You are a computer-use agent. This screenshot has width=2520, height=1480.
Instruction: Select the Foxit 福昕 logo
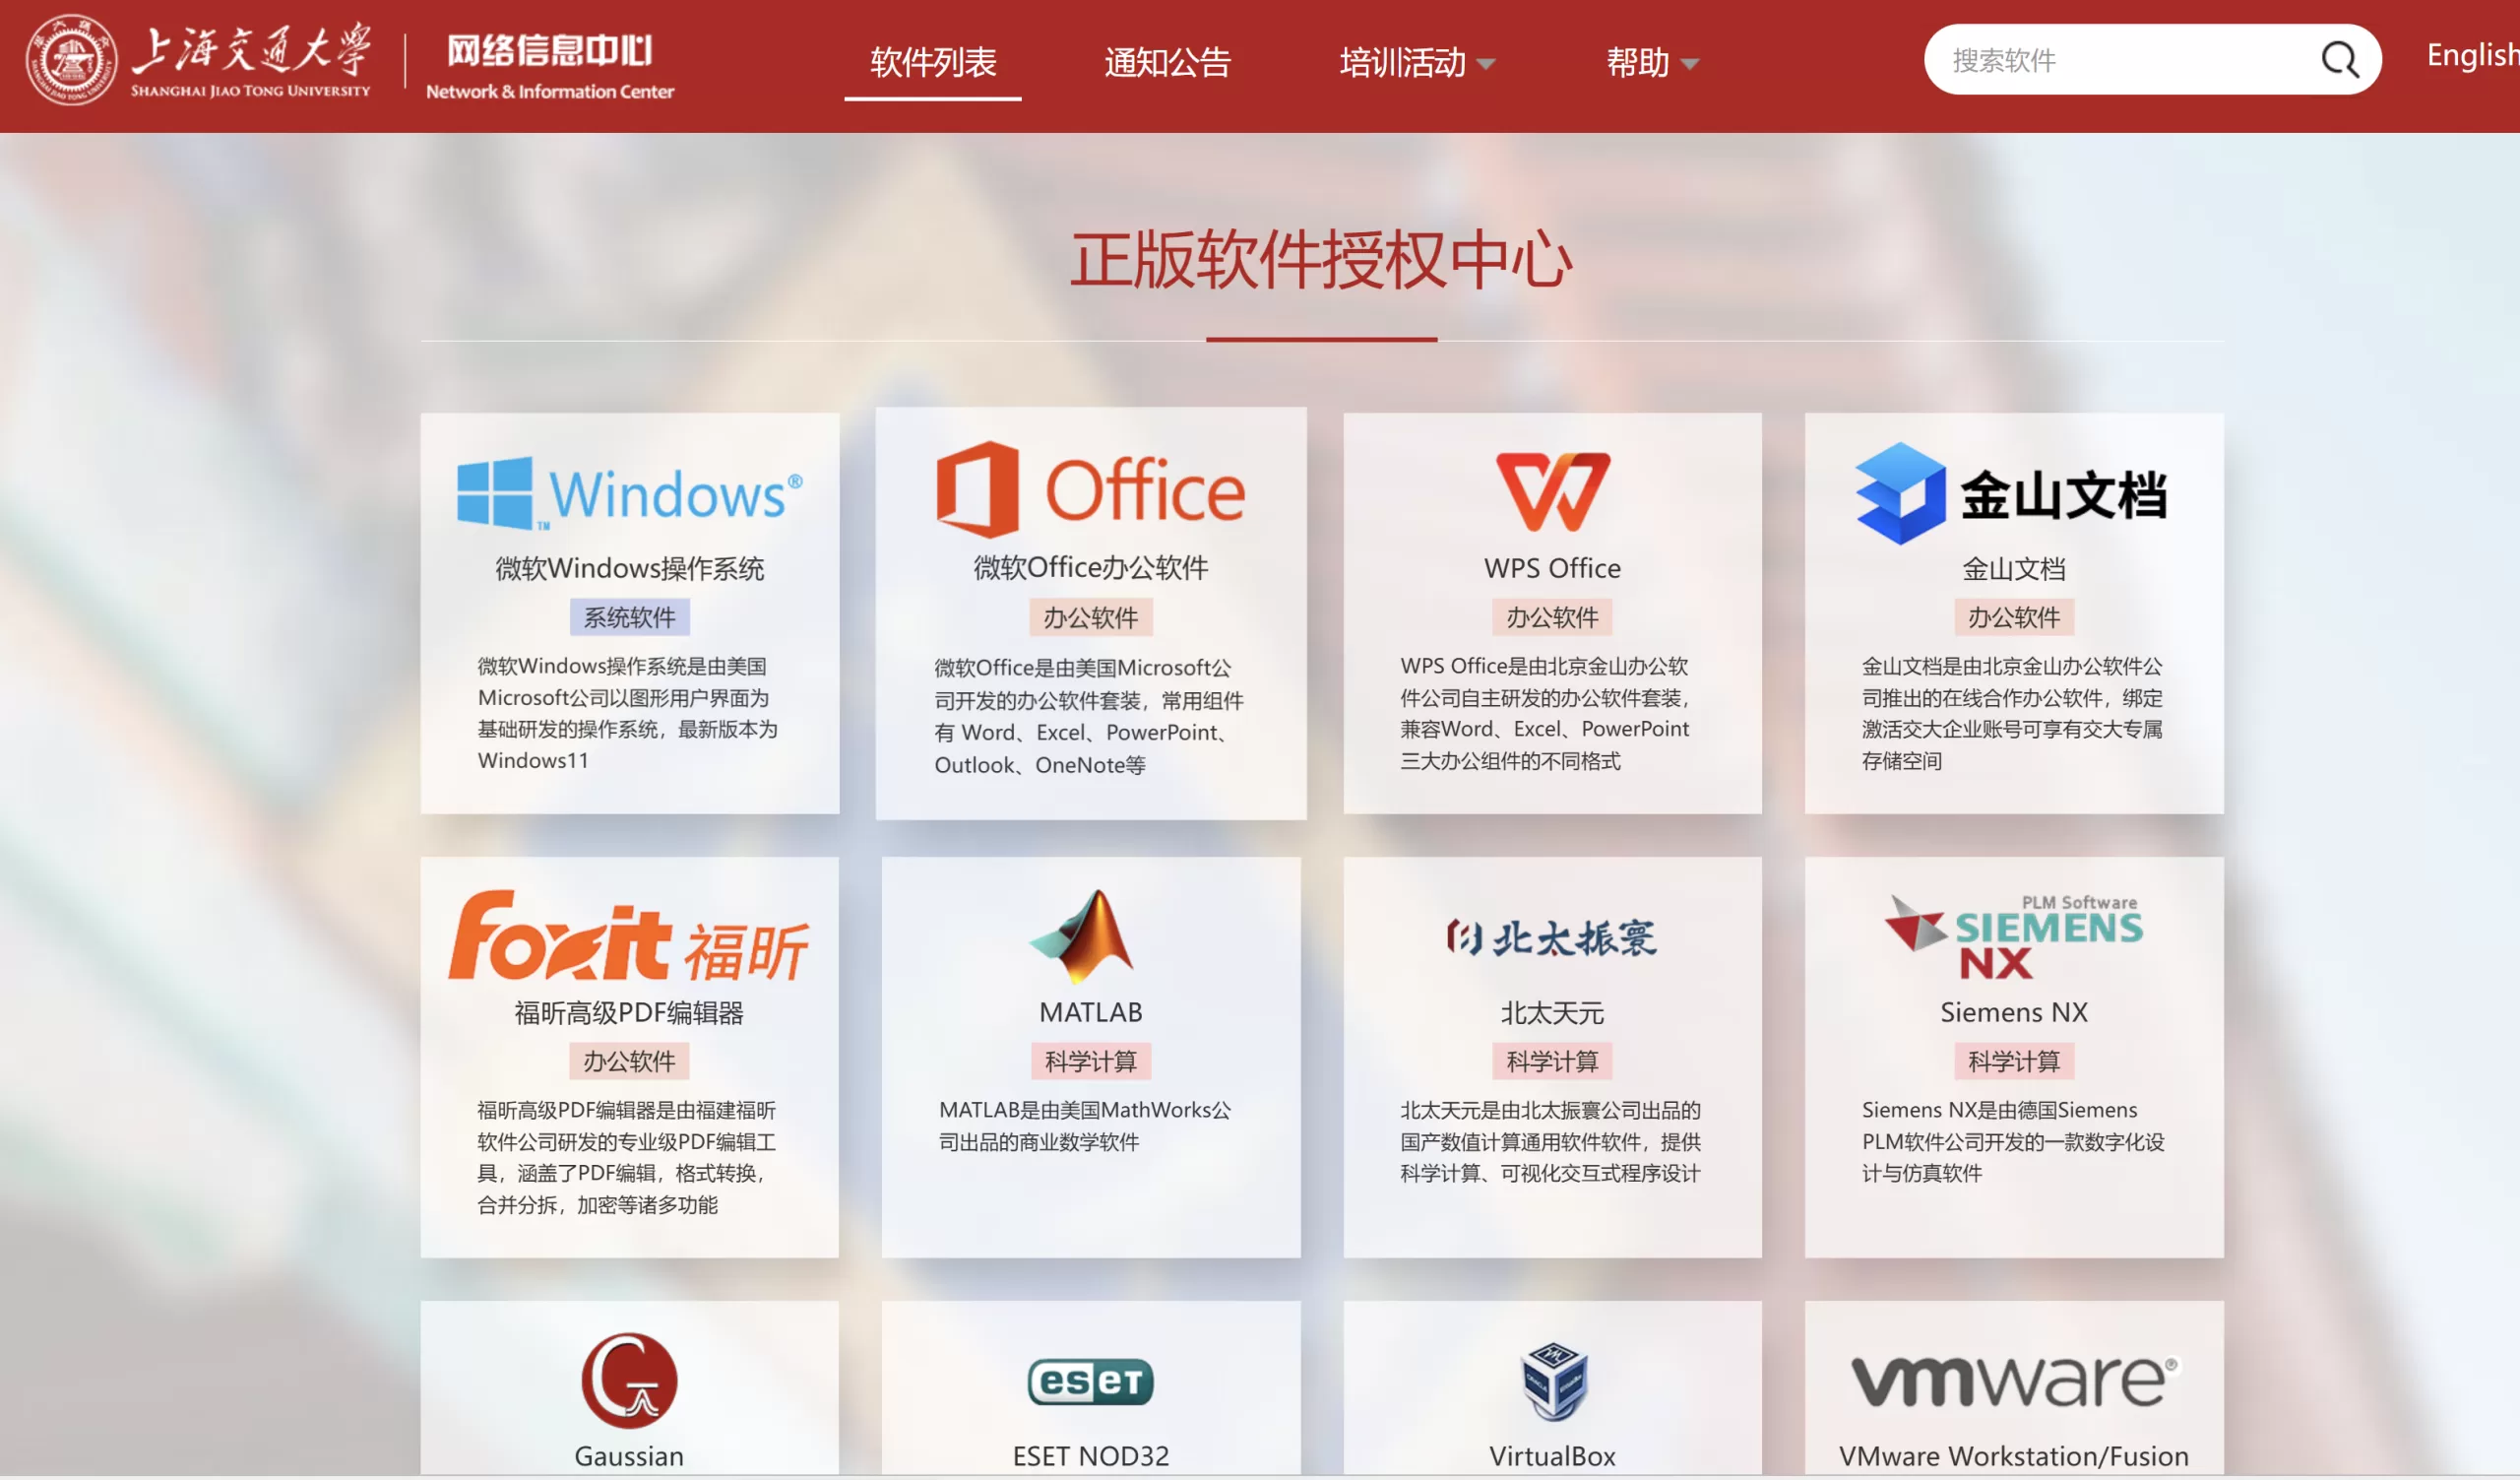tap(628, 937)
